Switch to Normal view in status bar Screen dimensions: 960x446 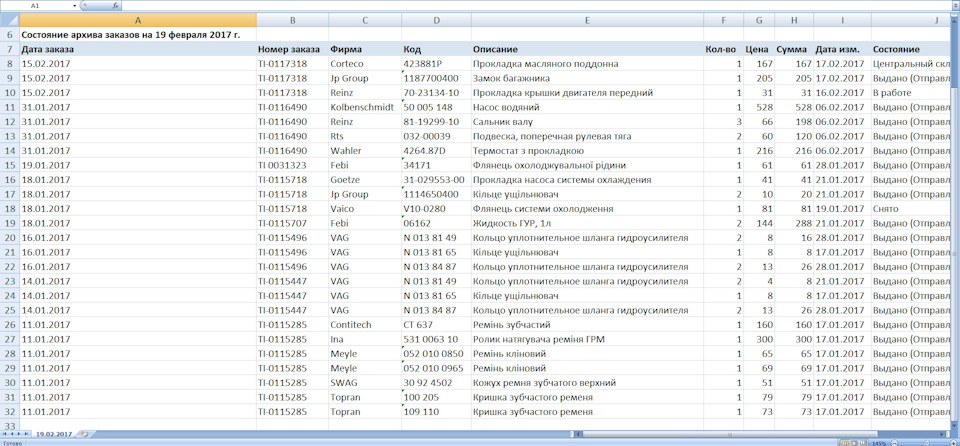coord(846,442)
